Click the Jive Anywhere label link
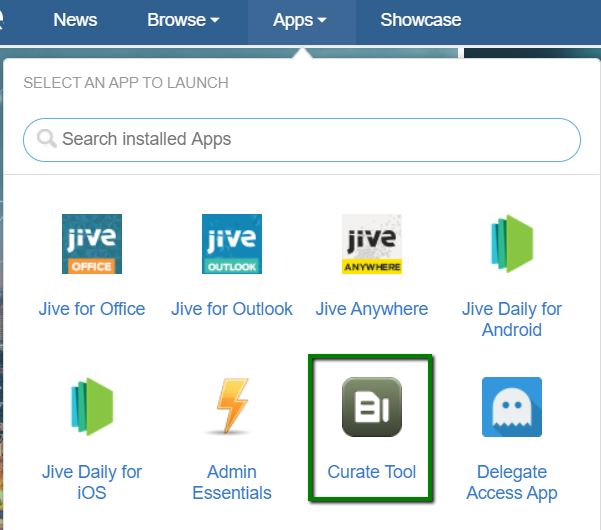Image resolution: width=601 pixels, height=530 pixels. point(372,309)
